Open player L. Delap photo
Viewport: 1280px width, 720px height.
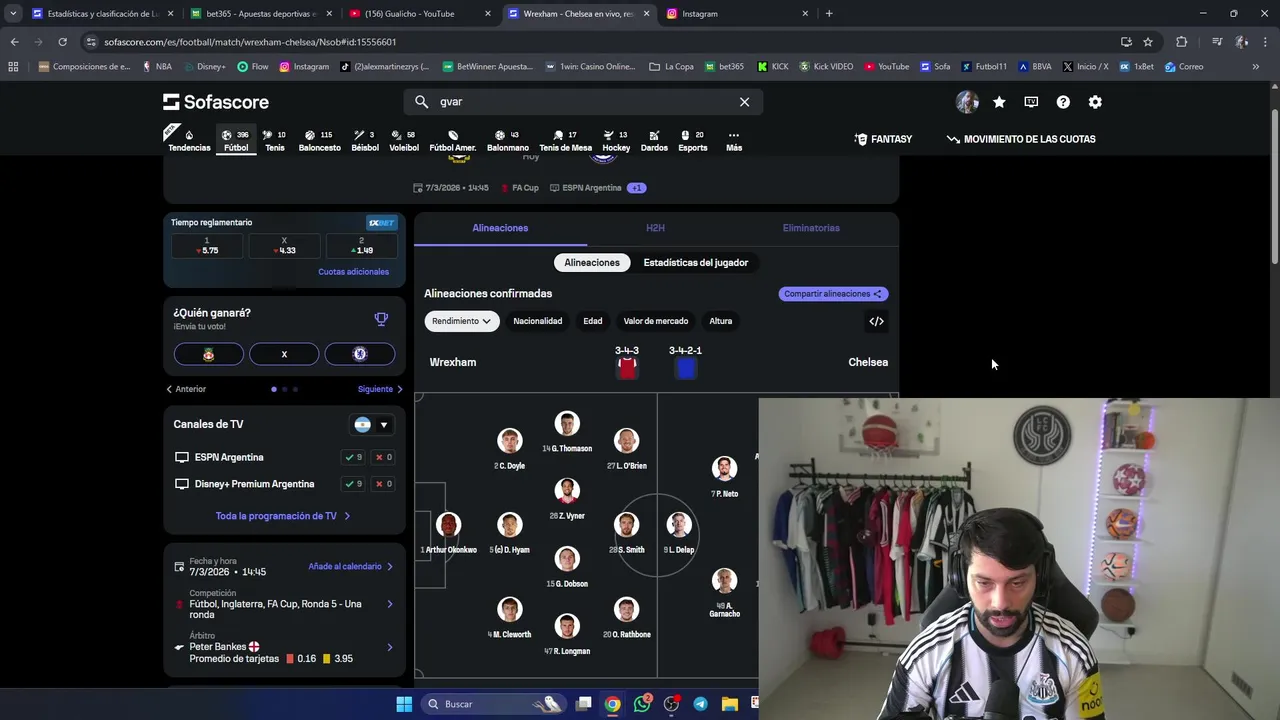pos(679,524)
